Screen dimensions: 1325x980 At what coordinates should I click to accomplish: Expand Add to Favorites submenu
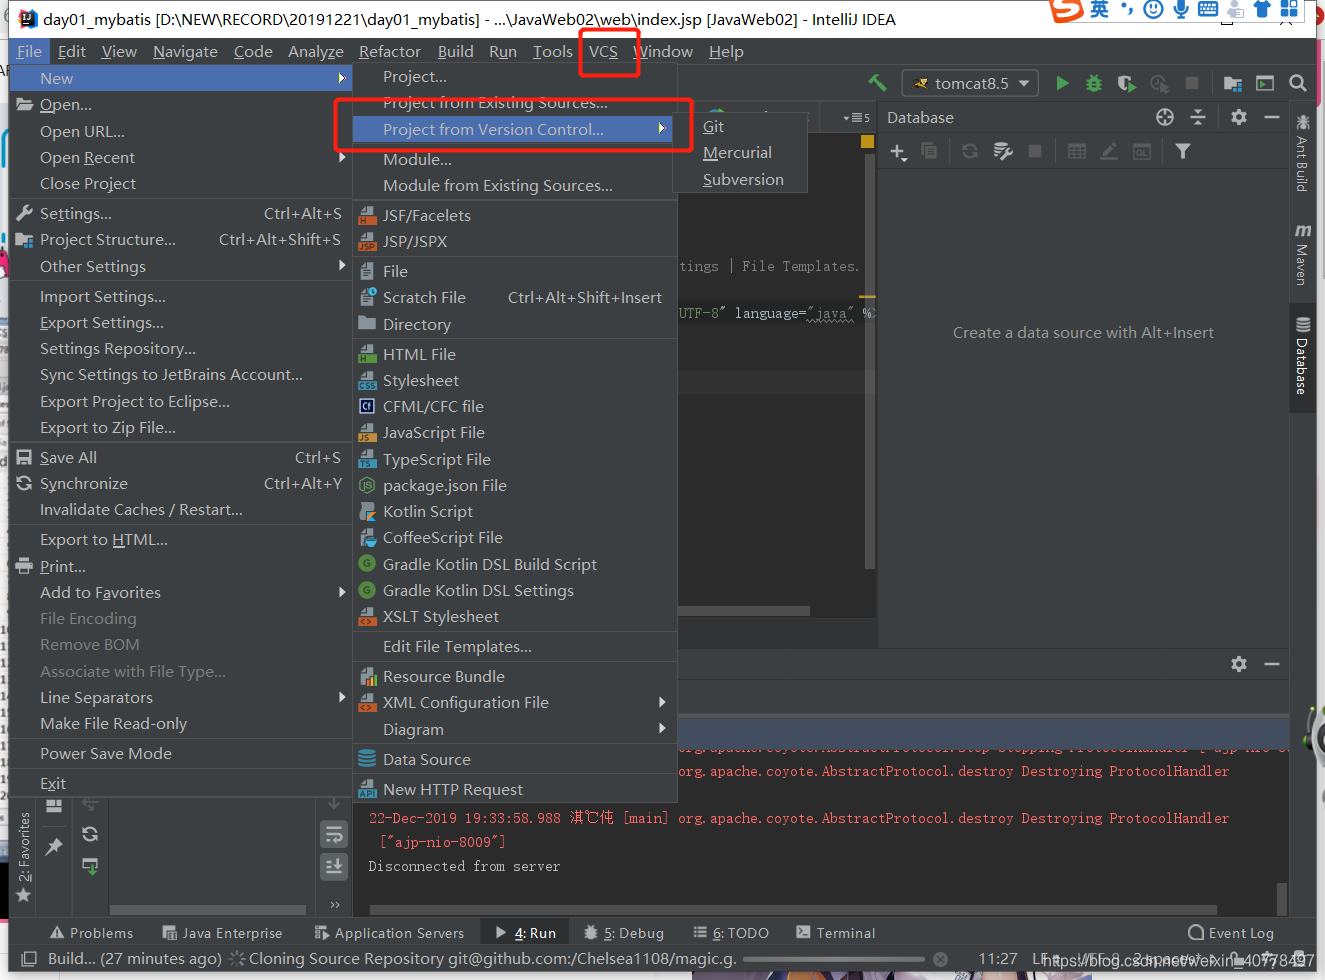[342, 592]
